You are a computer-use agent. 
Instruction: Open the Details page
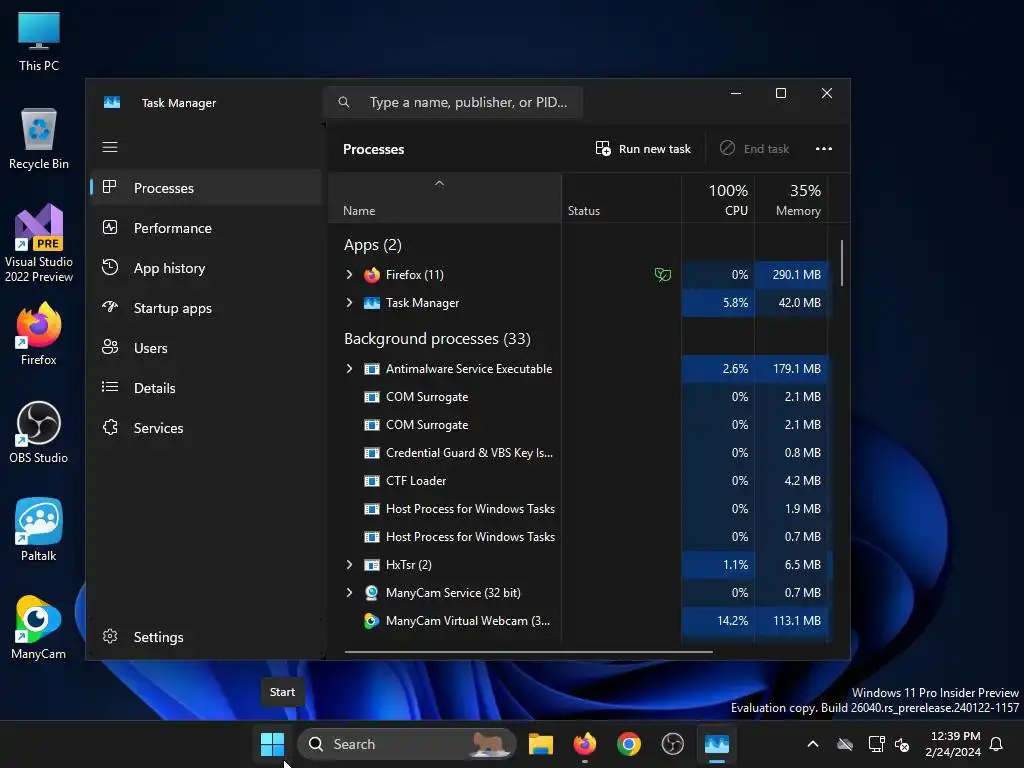(206, 388)
